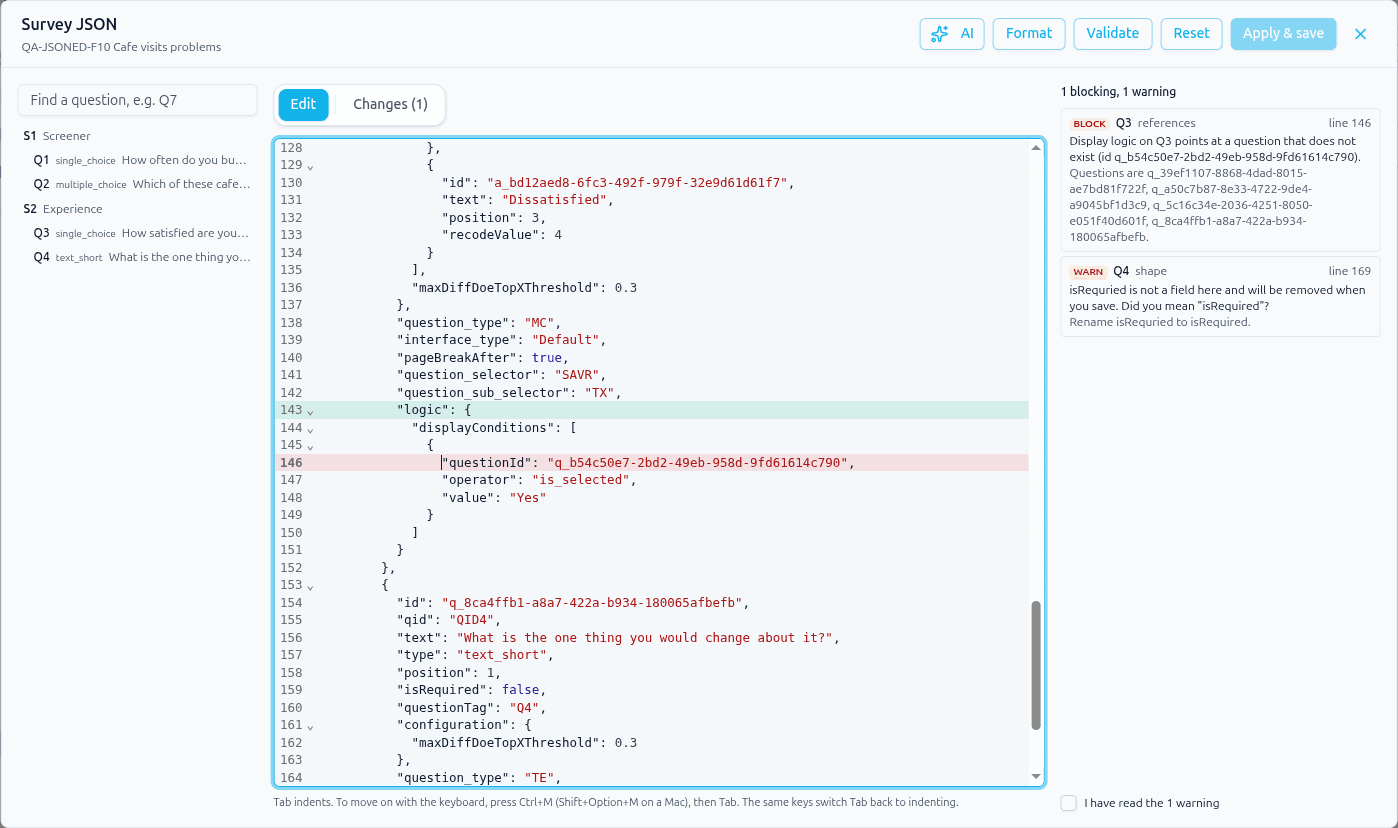This screenshot has width=1398, height=828.
Task: Open the BLOCK Q3 references issue
Action: pyautogui.click(x=1220, y=180)
